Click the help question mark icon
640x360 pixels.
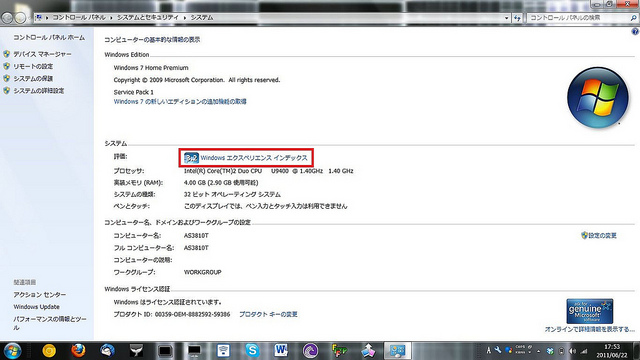tap(635, 31)
